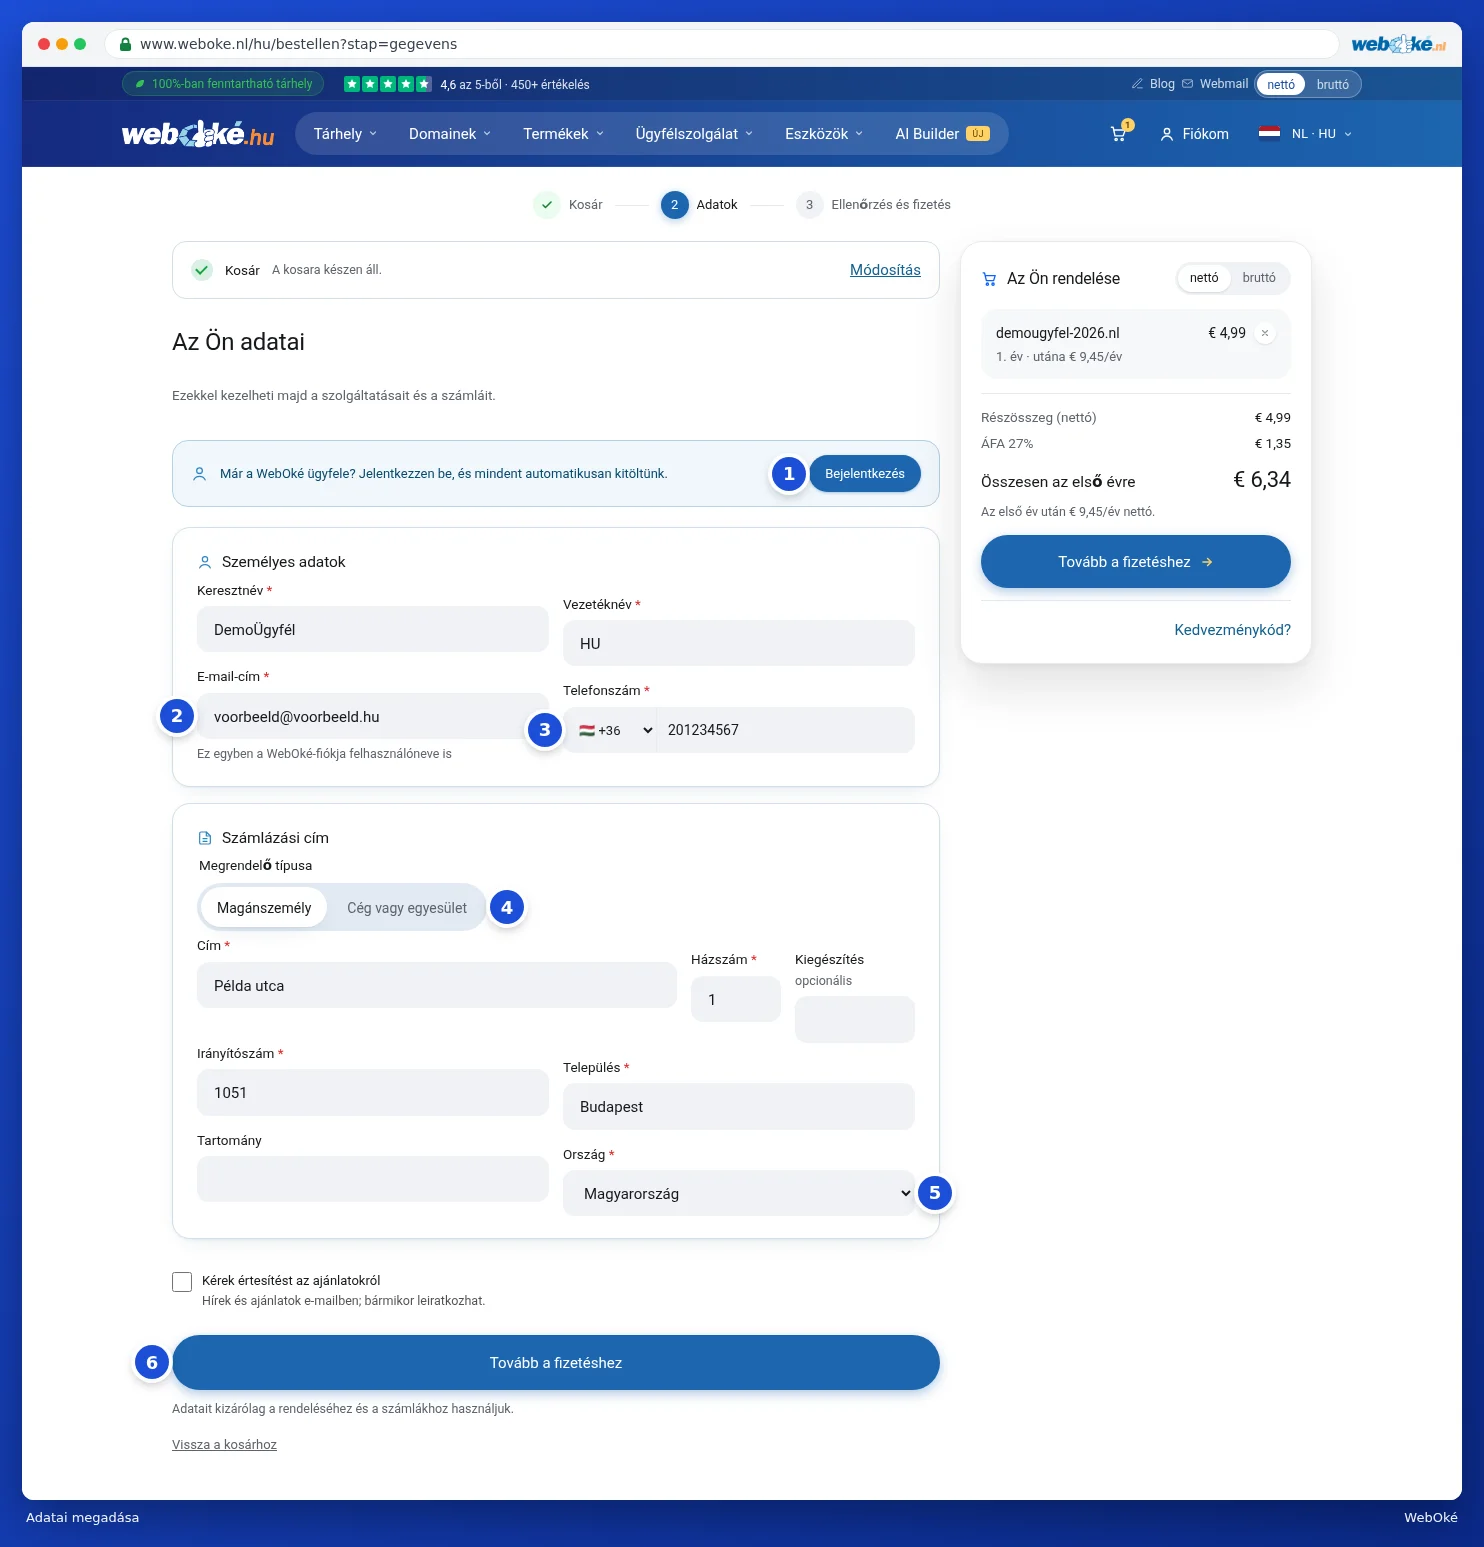Click the browser address bar lock icon
The width and height of the screenshot is (1484, 1547).
coord(125,44)
